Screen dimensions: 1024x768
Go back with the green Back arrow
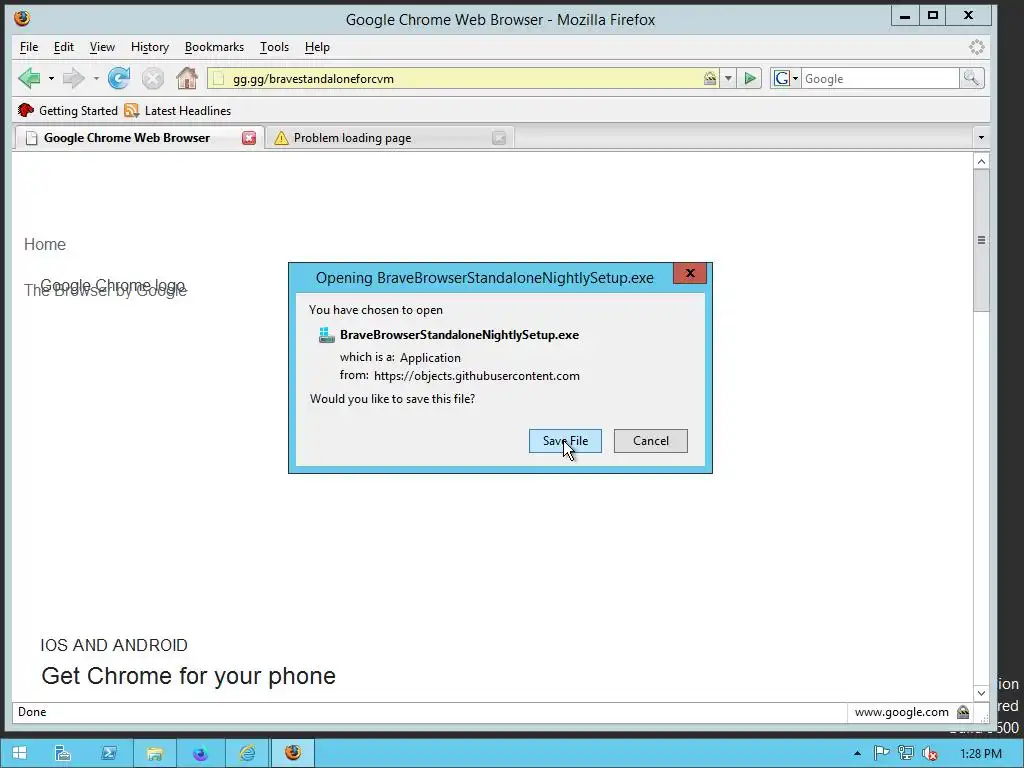click(x=29, y=78)
